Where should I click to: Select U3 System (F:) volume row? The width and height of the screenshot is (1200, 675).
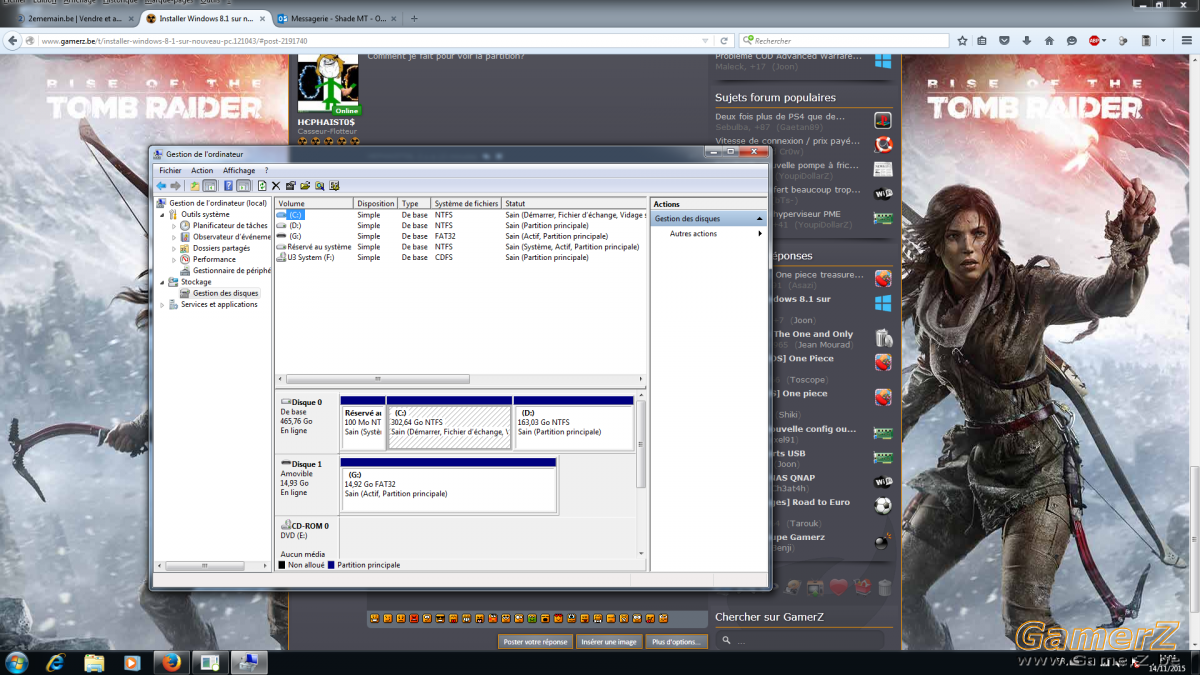tap(461, 257)
